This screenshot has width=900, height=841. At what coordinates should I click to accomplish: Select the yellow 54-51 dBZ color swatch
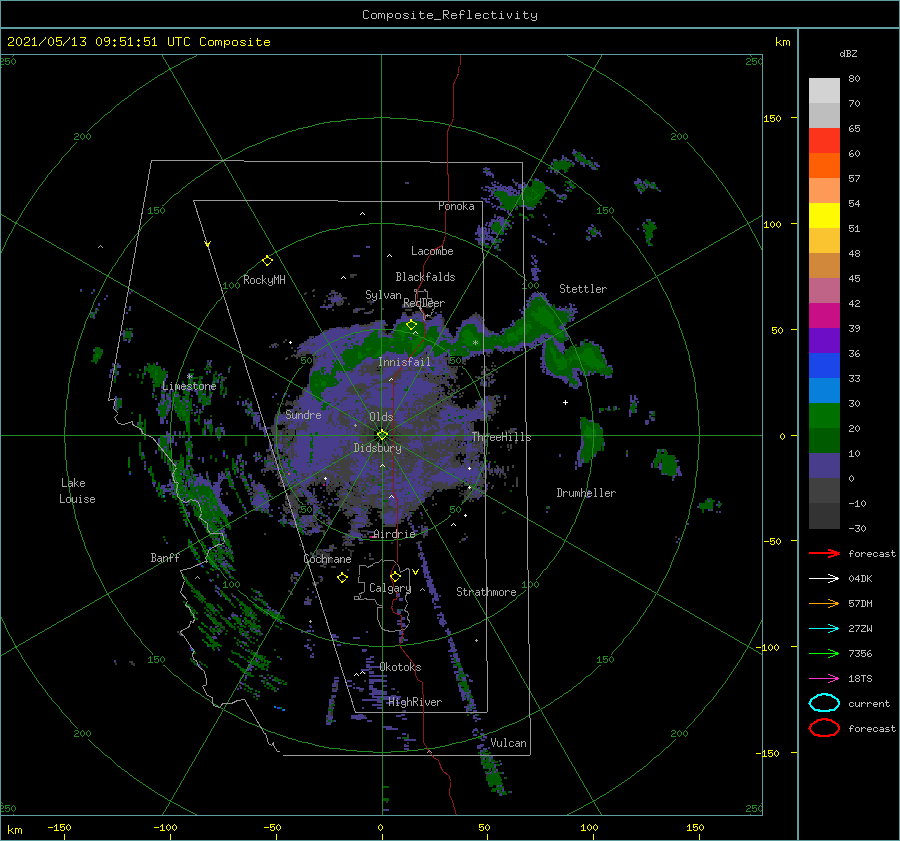[x=824, y=216]
